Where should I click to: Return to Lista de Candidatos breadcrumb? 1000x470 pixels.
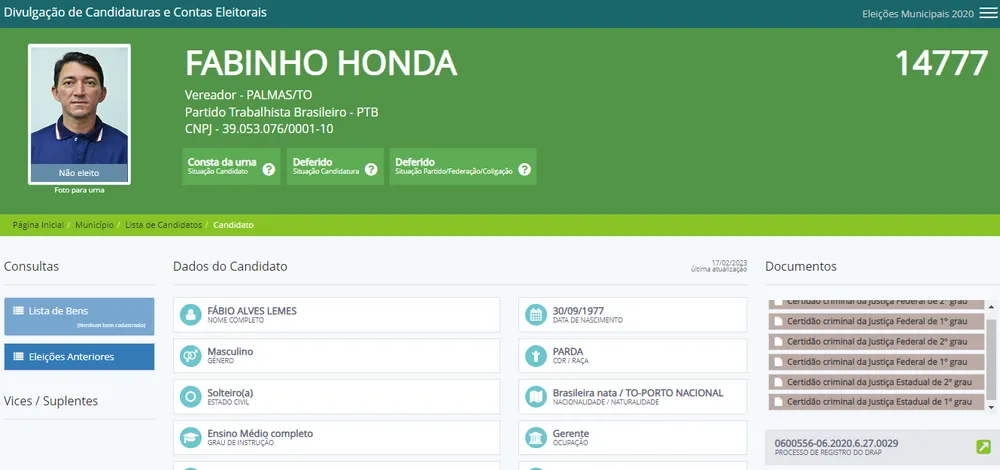click(x=163, y=225)
